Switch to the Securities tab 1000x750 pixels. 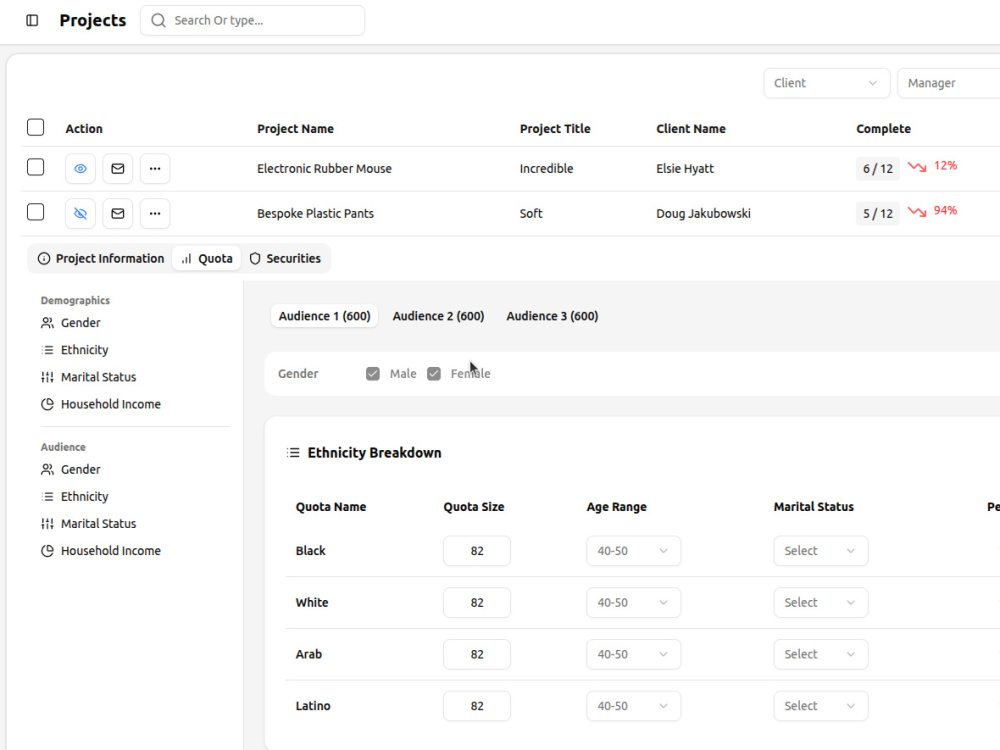point(285,258)
